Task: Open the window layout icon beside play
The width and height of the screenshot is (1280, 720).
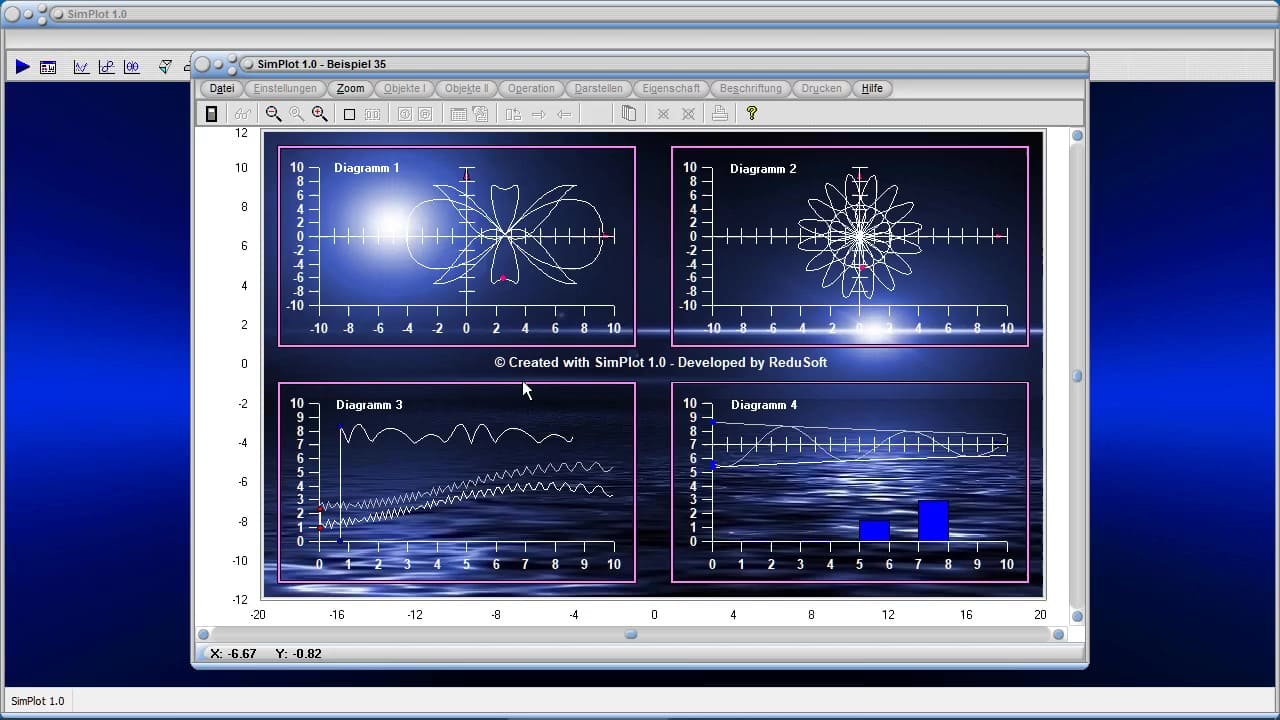Action: pyautogui.click(x=48, y=67)
